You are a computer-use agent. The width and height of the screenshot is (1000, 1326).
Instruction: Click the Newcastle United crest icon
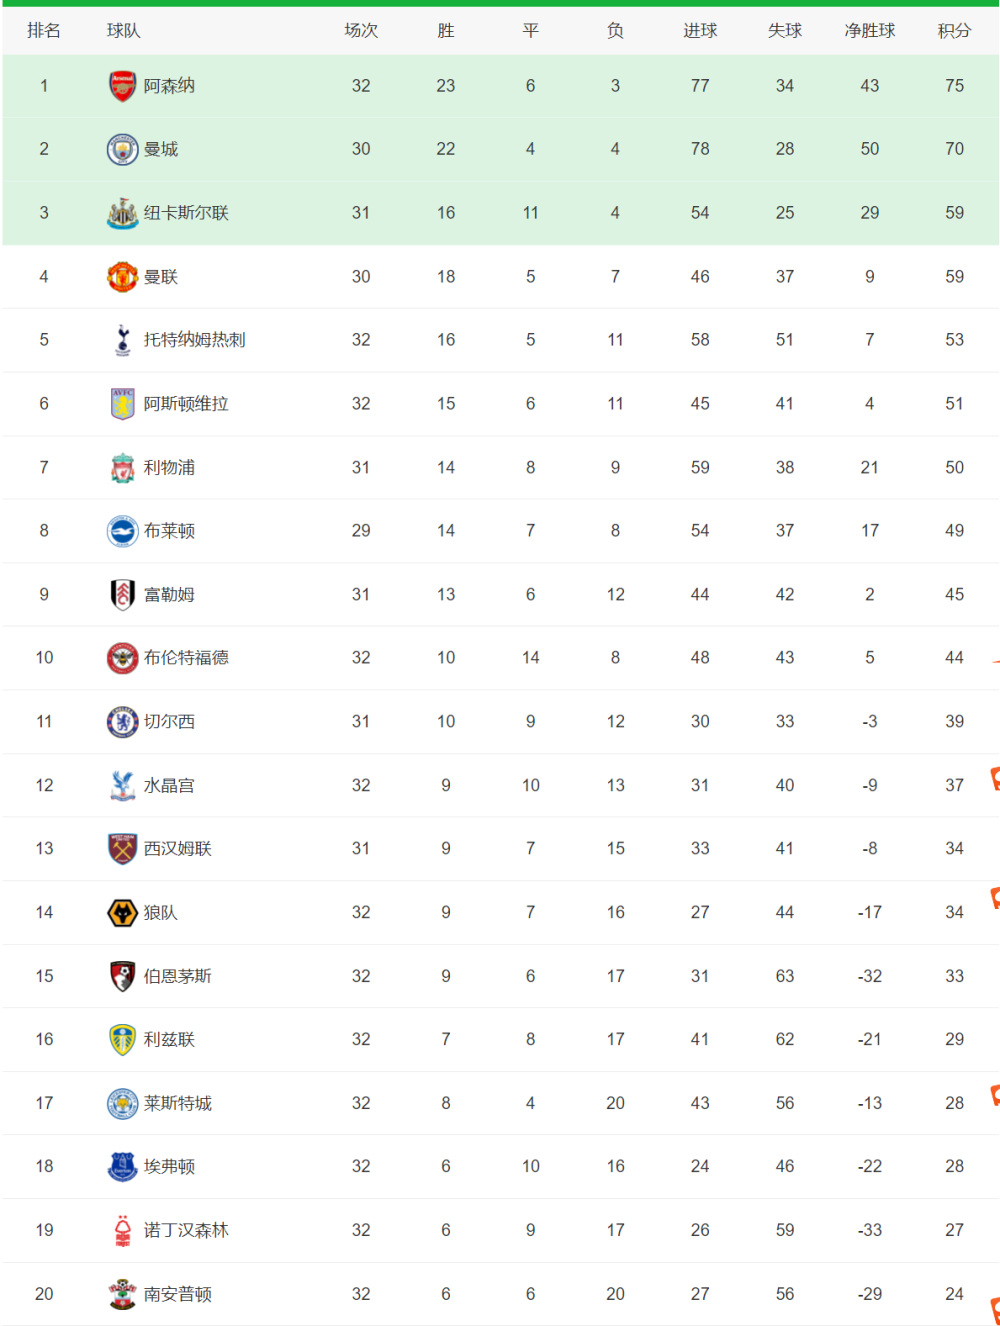[122, 213]
